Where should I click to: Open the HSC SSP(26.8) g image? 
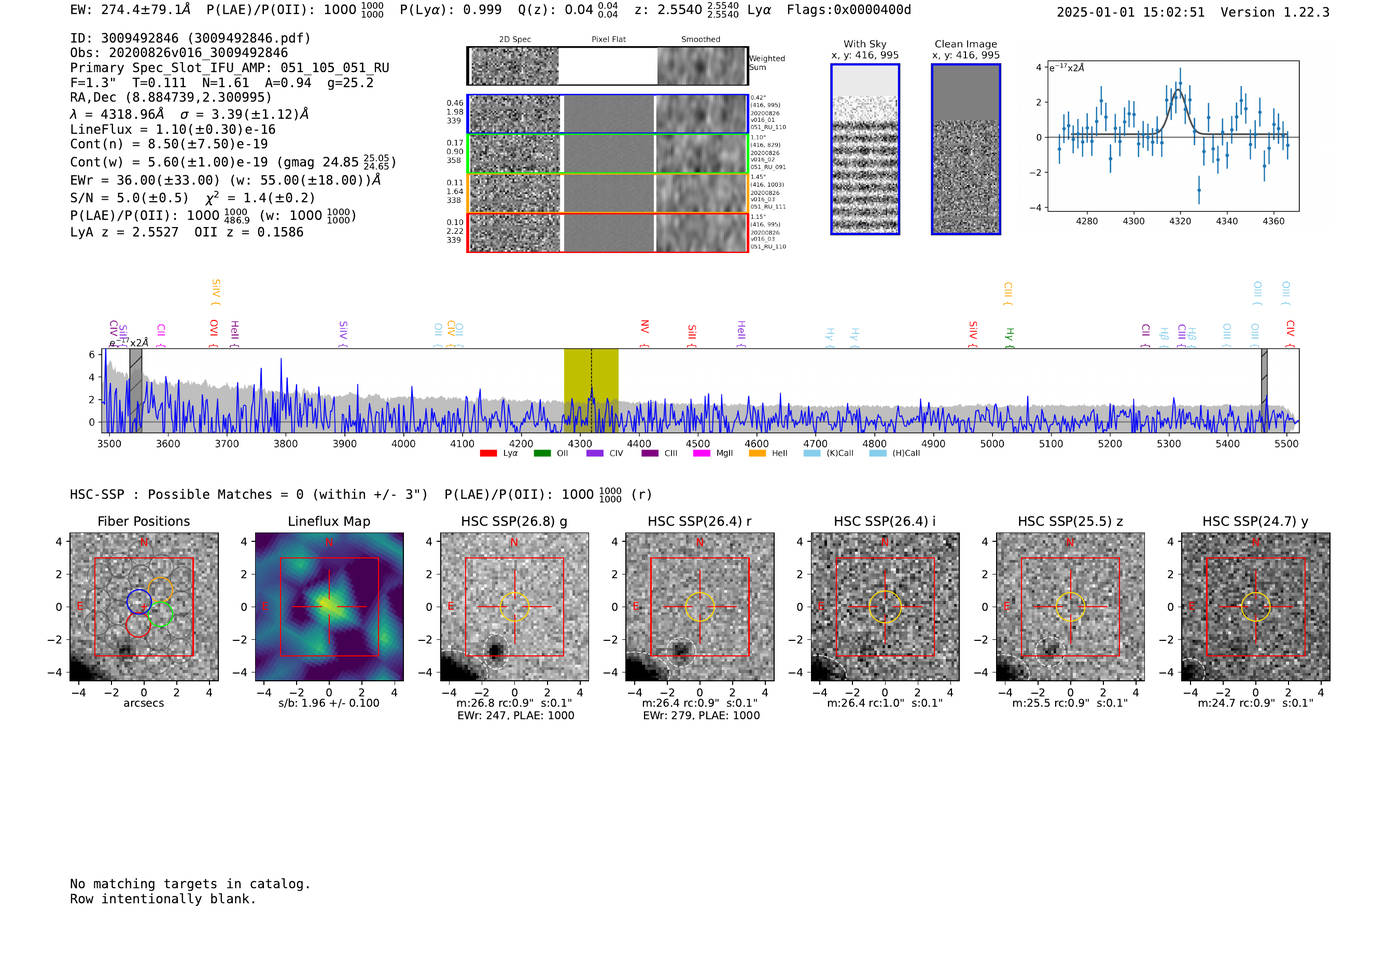point(514,607)
